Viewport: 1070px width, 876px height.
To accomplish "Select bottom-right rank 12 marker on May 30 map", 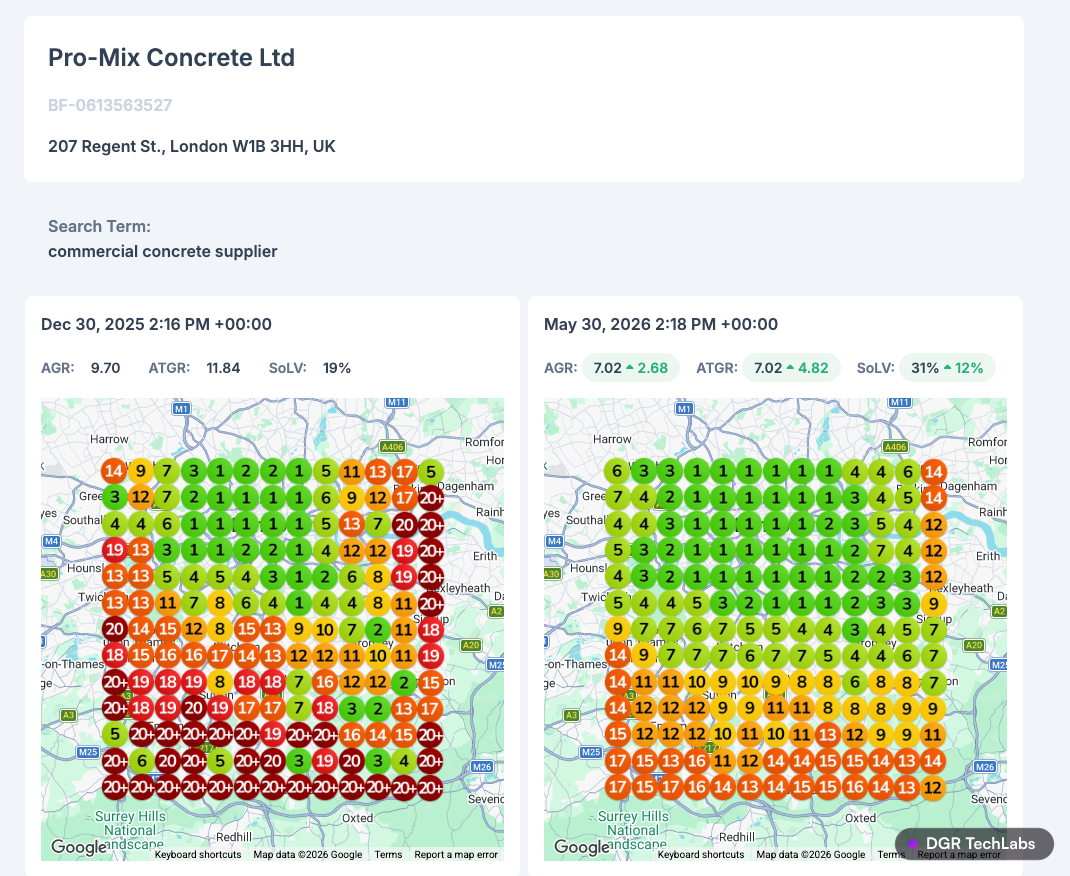I will pyautogui.click(x=933, y=787).
